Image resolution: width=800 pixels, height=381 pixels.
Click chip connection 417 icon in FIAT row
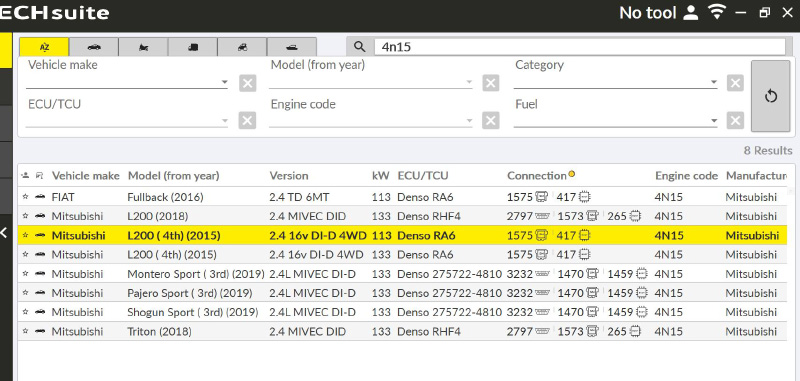(x=585, y=197)
